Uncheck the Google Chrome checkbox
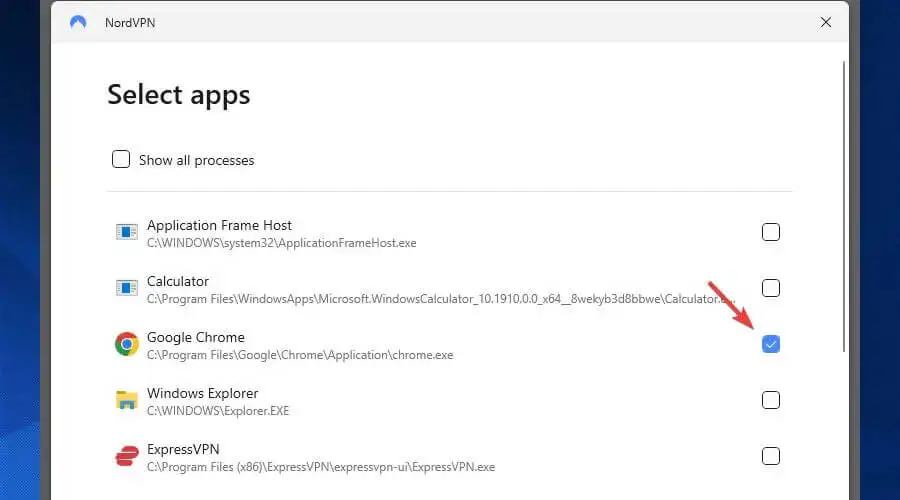The width and height of the screenshot is (900, 500). point(771,344)
